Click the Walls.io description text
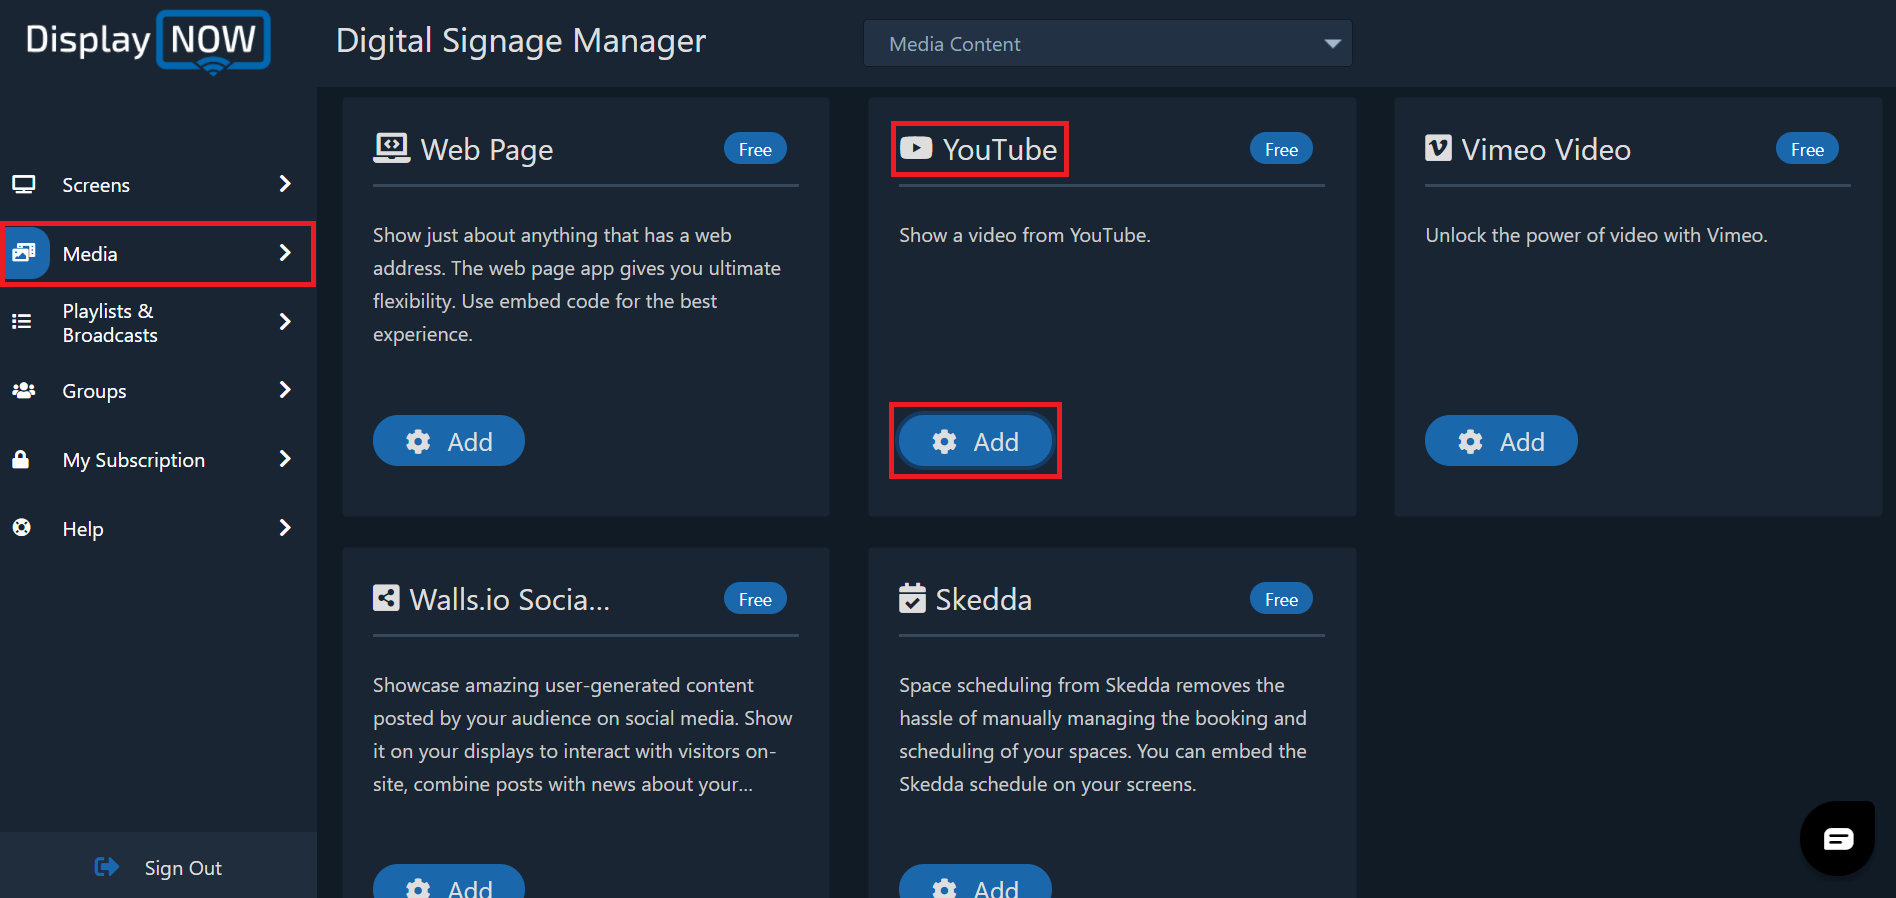The width and height of the screenshot is (1896, 898). pos(583,734)
